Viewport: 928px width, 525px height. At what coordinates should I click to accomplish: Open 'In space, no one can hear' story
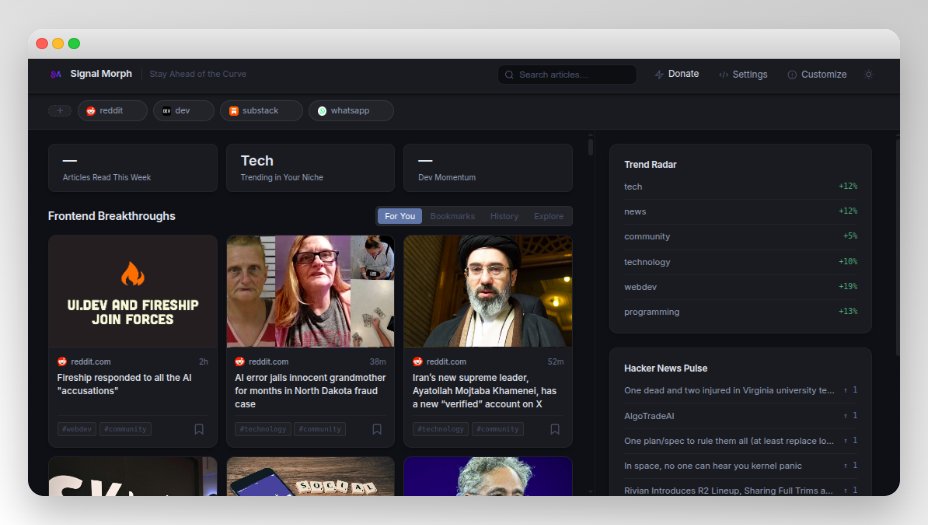(713, 466)
